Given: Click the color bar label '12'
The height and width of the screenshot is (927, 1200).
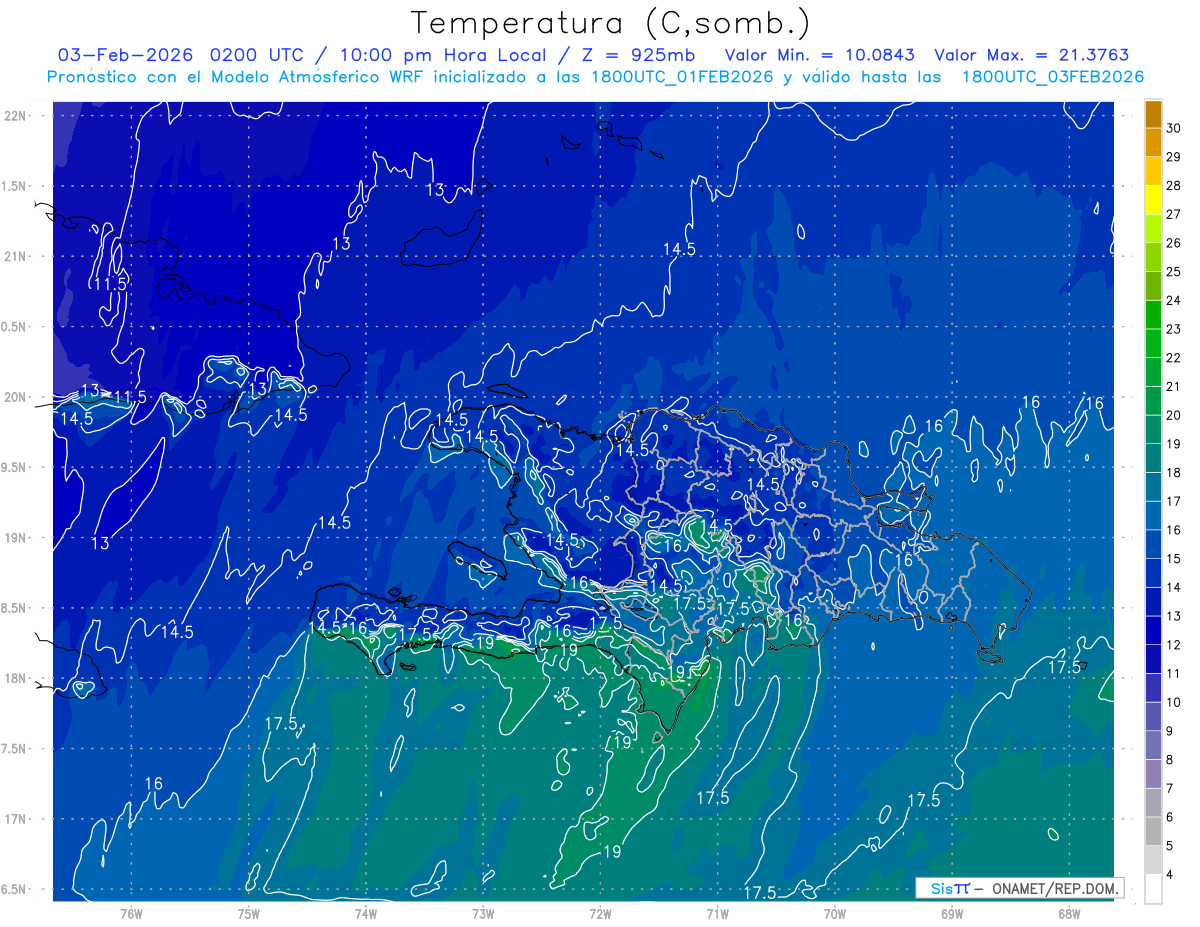Looking at the screenshot, I should (x=1173, y=644).
